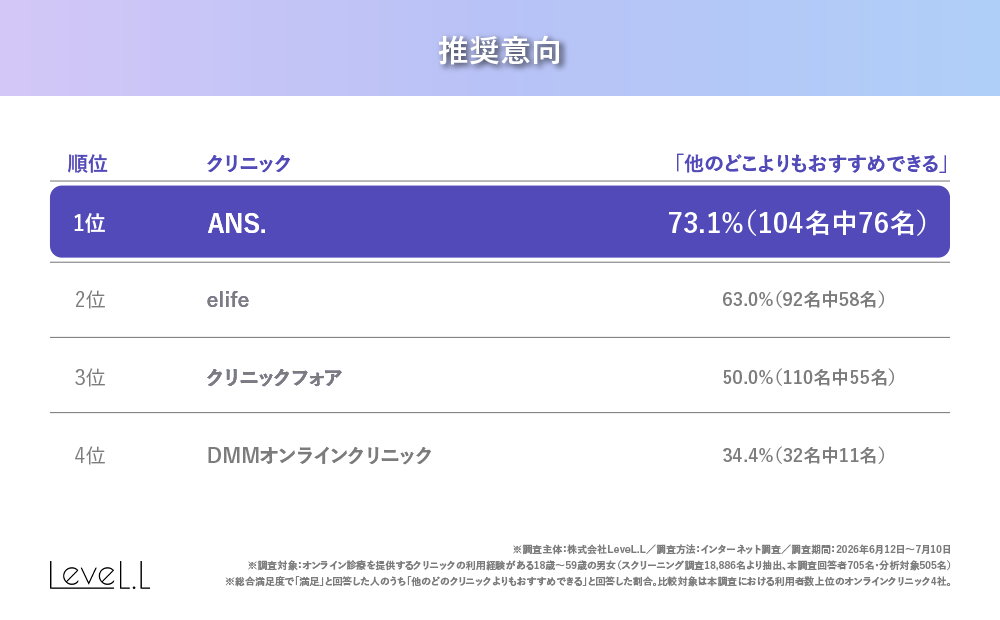This screenshot has height=620, width=1000.
Task: Click the ANS. clinic name
Action: pyautogui.click(x=237, y=223)
